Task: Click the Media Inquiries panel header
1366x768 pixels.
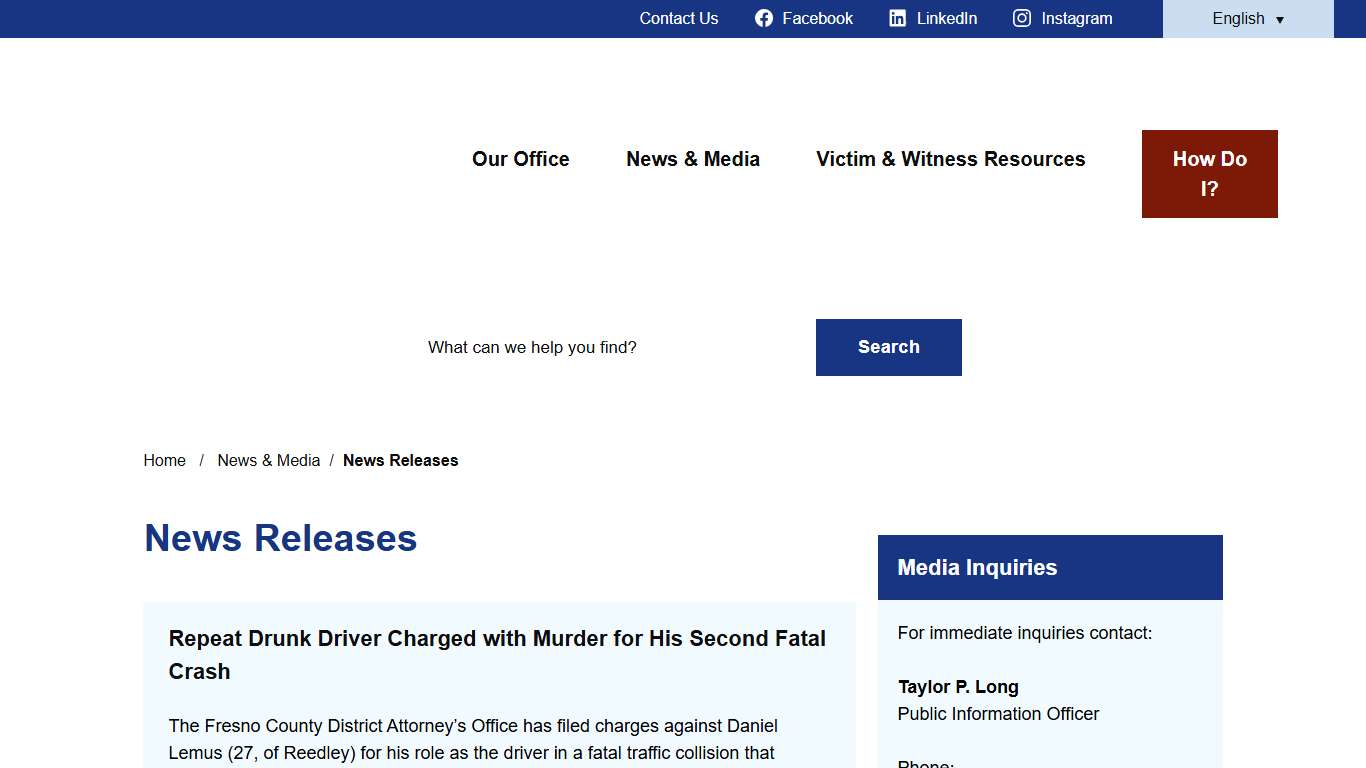Action: point(977,567)
